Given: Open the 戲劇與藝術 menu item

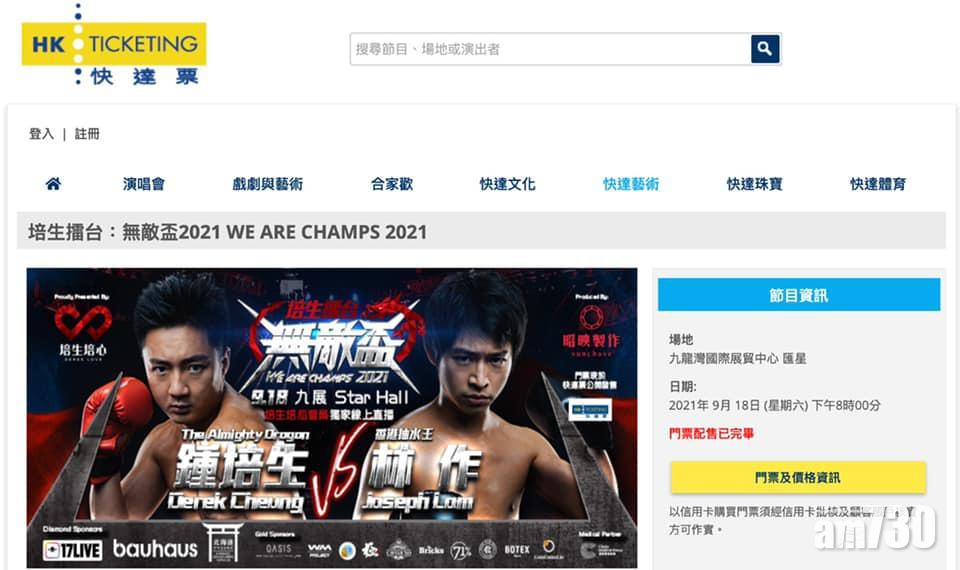Looking at the screenshot, I should pyautogui.click(x=268, y=184).
